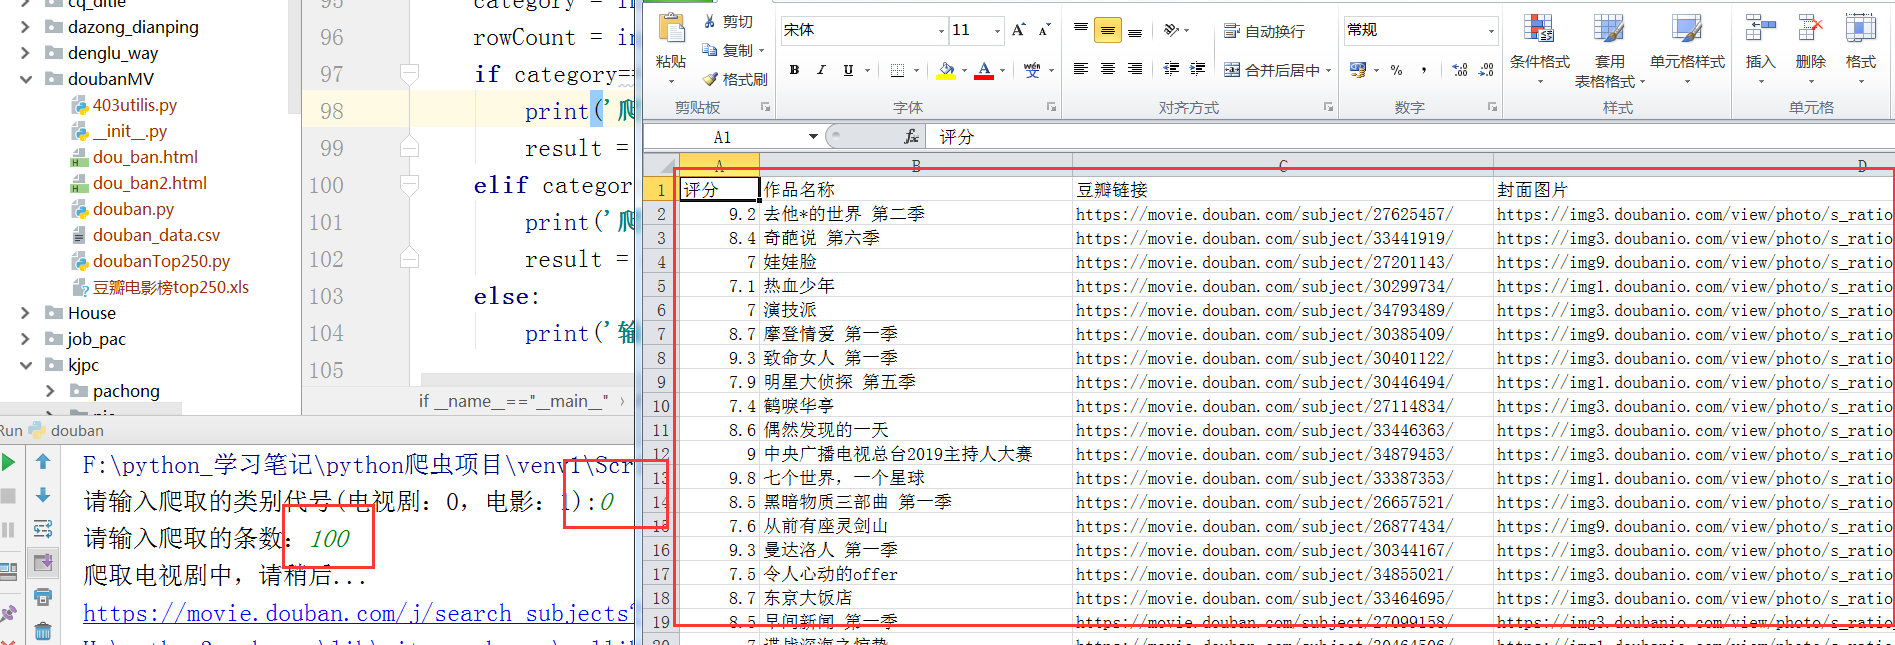Open the Format cells (格式) menu
Viewport: 1895px width, 645px height.
(1860, 48)
